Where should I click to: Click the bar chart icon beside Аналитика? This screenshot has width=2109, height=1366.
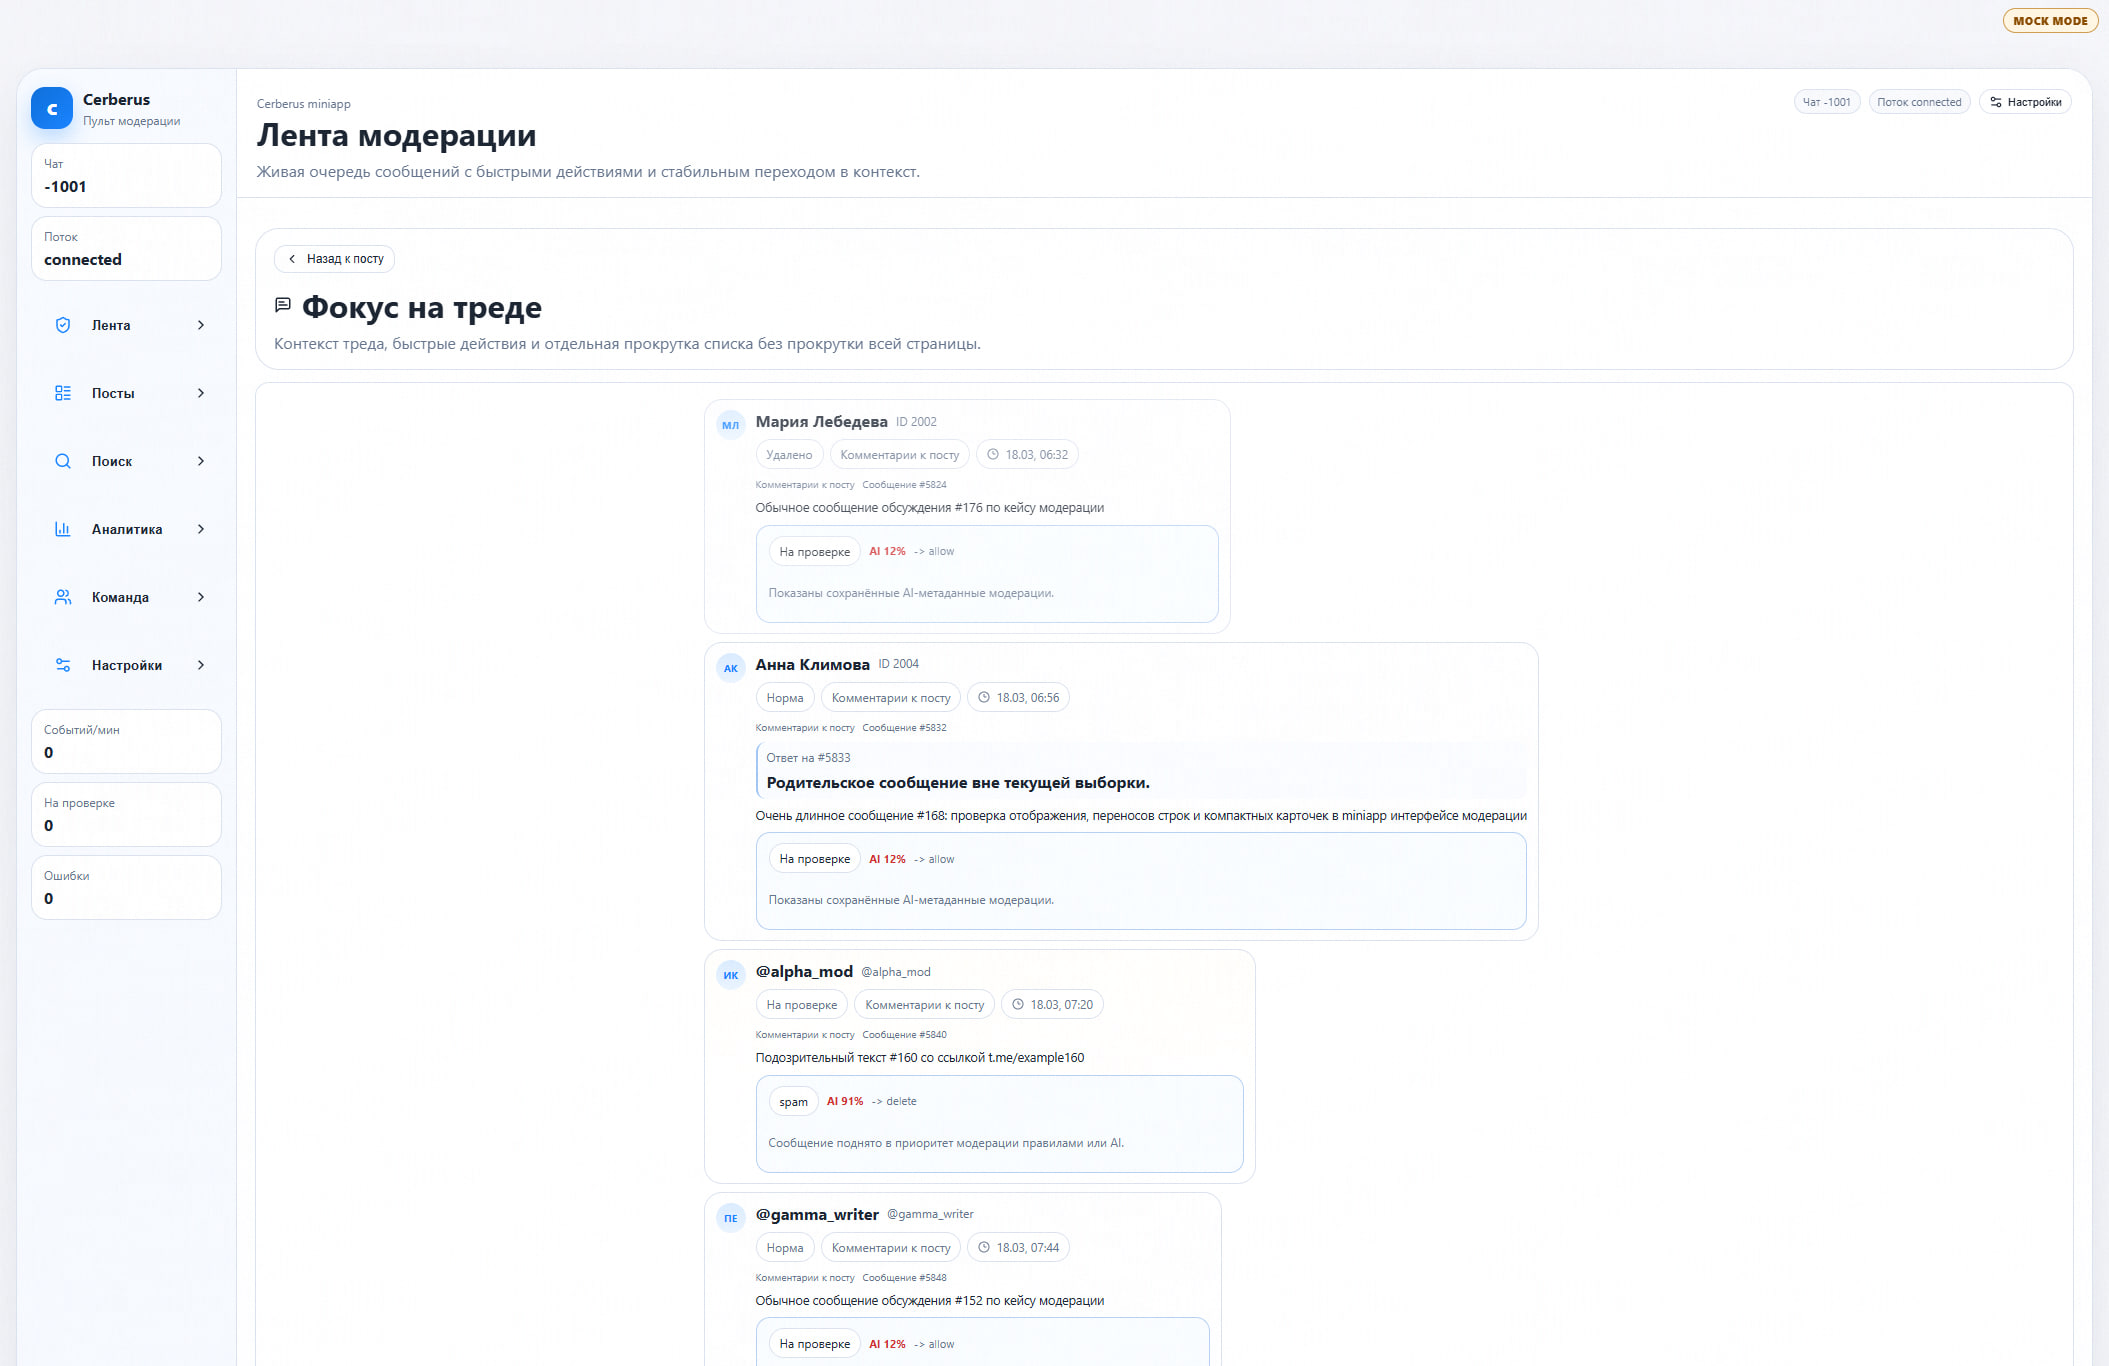click(x=63, y=529)
